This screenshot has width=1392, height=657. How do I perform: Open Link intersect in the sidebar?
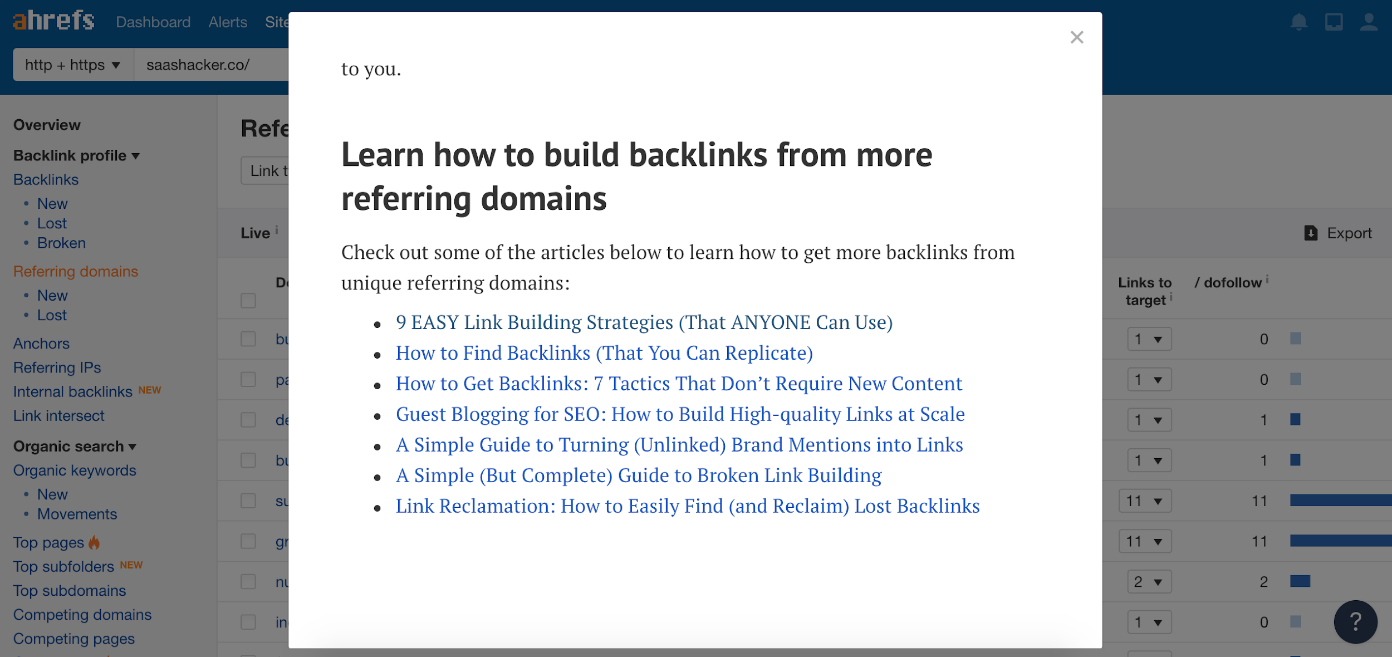click(x=59, y=416)
